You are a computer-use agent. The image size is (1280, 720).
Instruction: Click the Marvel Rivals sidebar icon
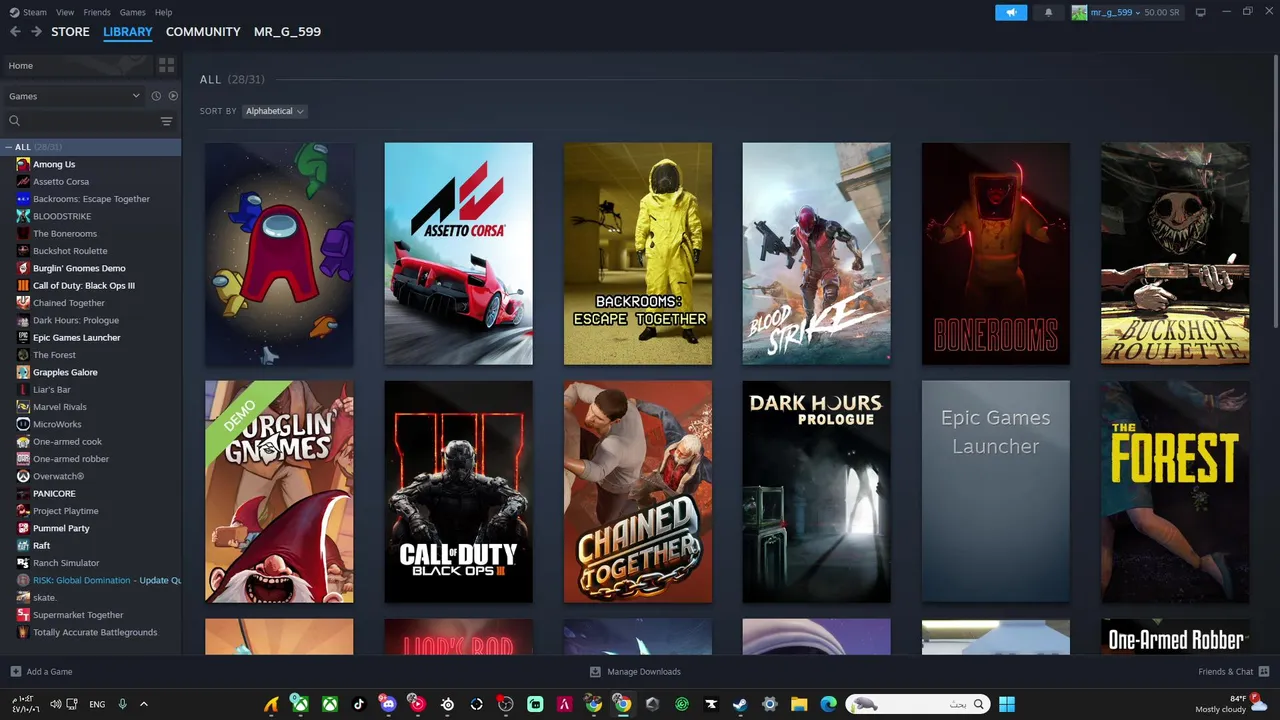click(23, 407)
